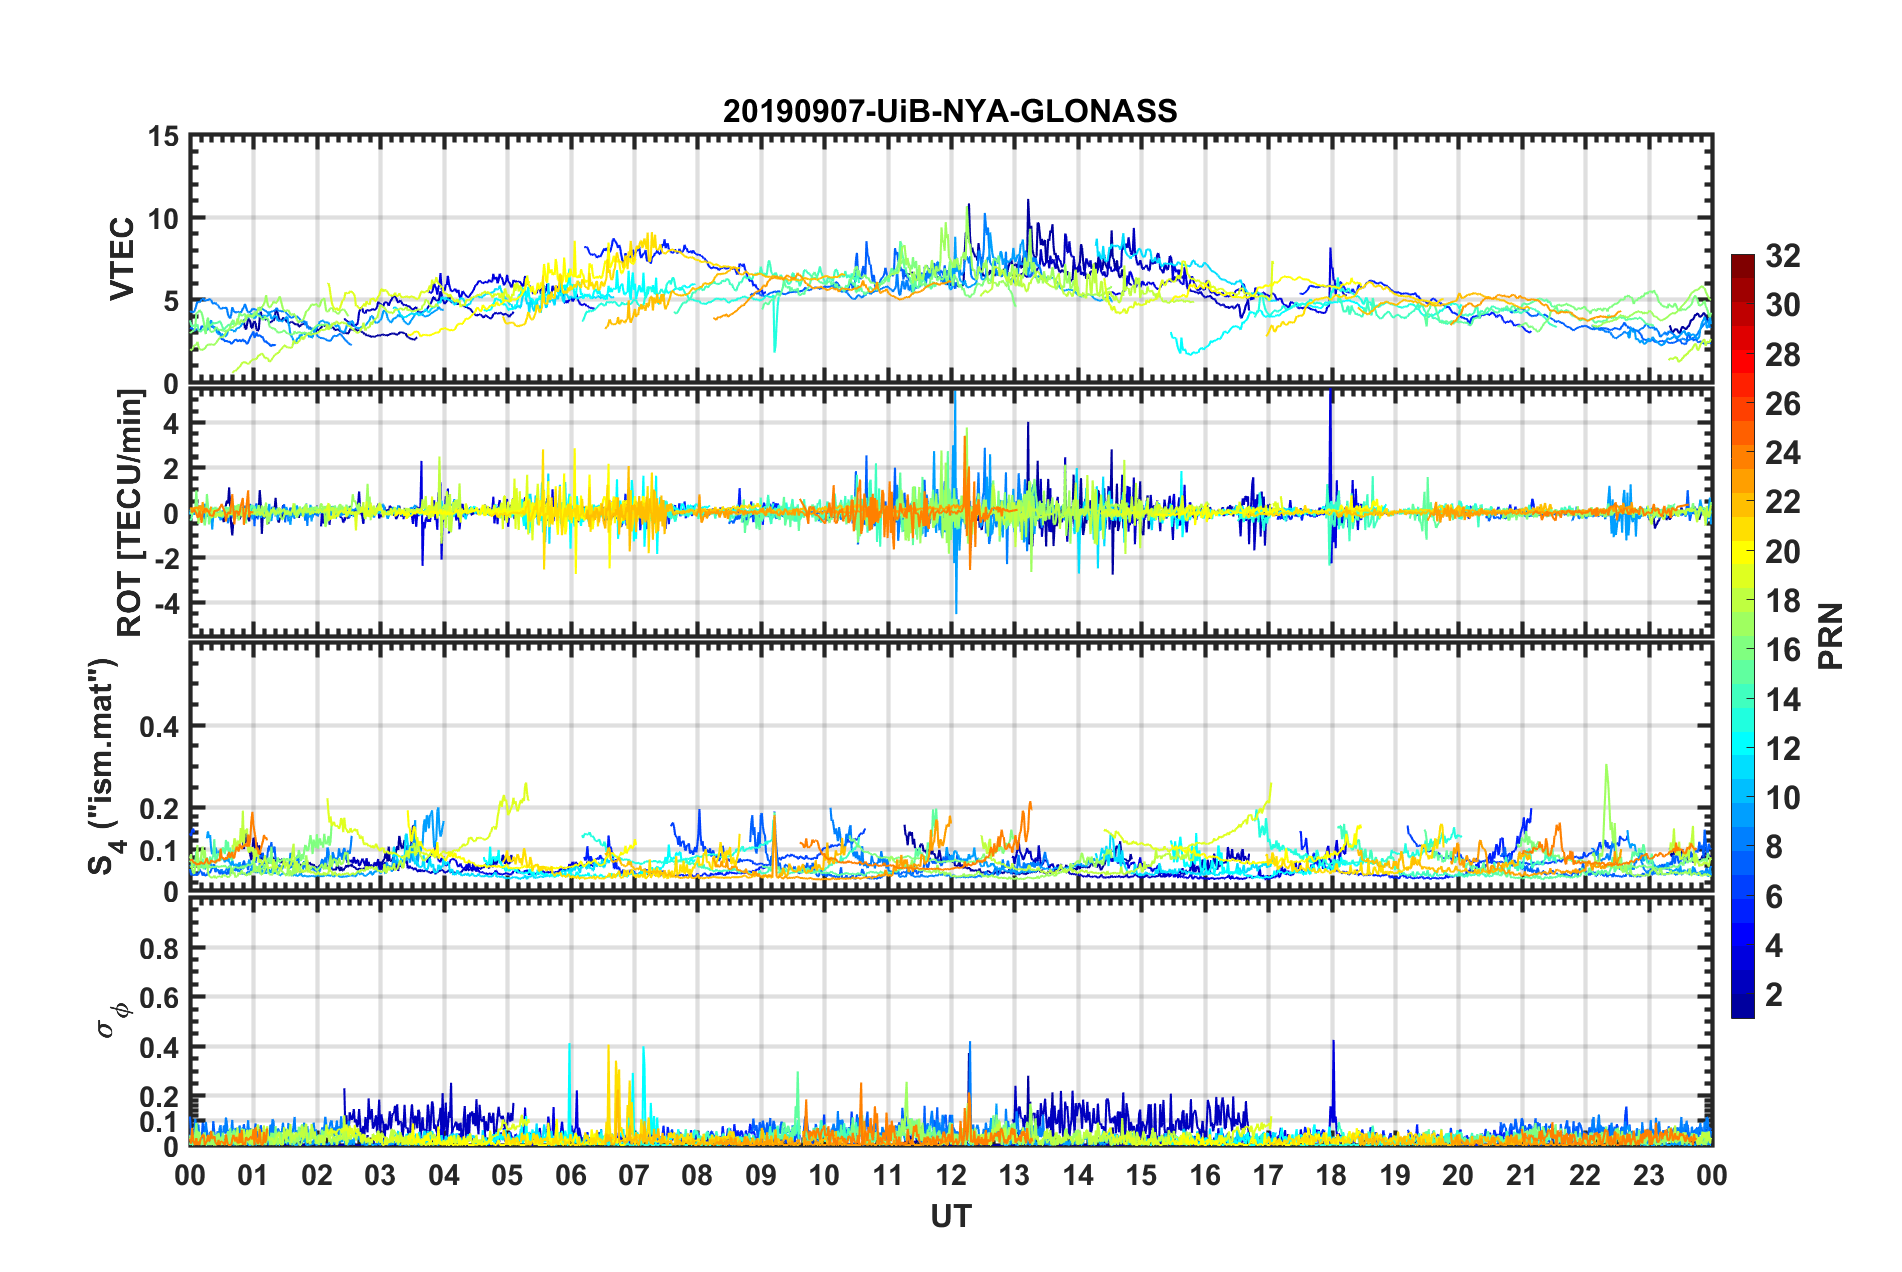Click UT axis tick label 09
This screenshot has height=1272, width=1902.
tap(761, 1175)
